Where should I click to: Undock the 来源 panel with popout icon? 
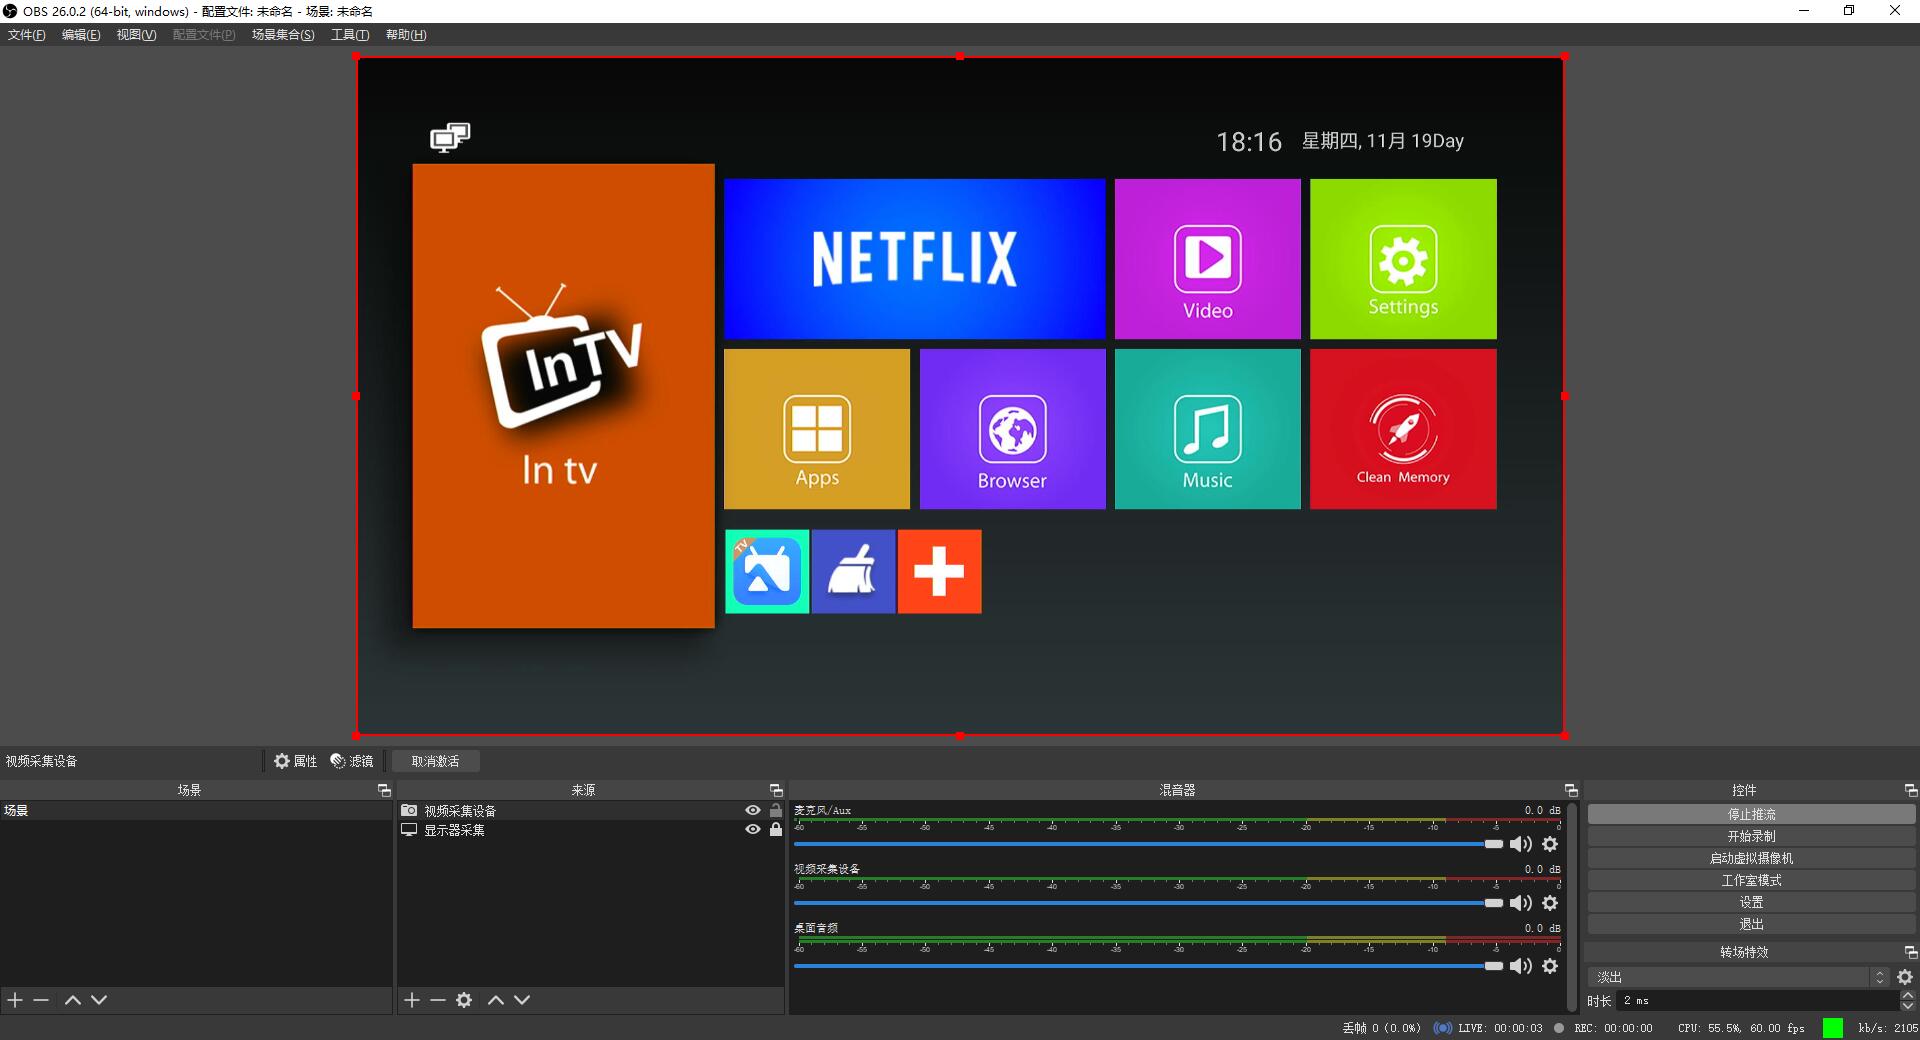[776, 790]
